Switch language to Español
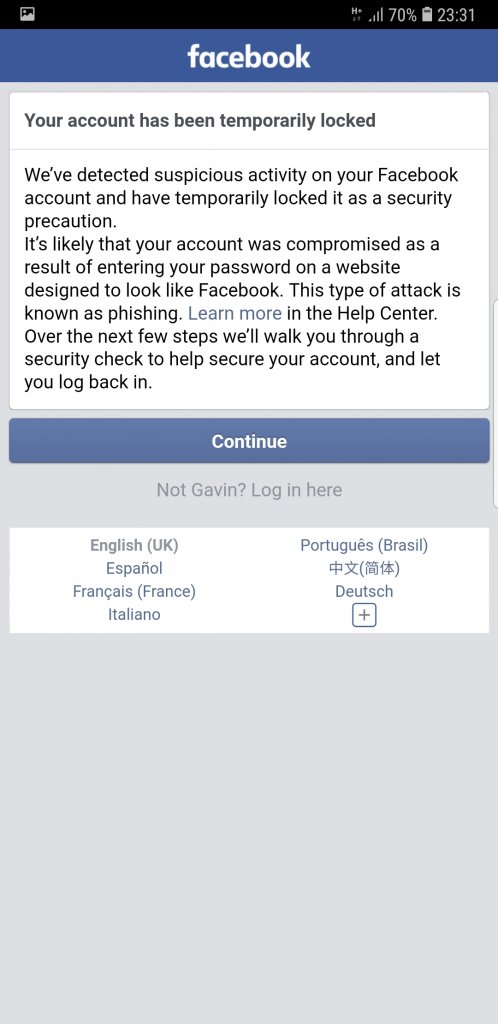This screenshot has width=498, height=1024. tap(134, 568)
